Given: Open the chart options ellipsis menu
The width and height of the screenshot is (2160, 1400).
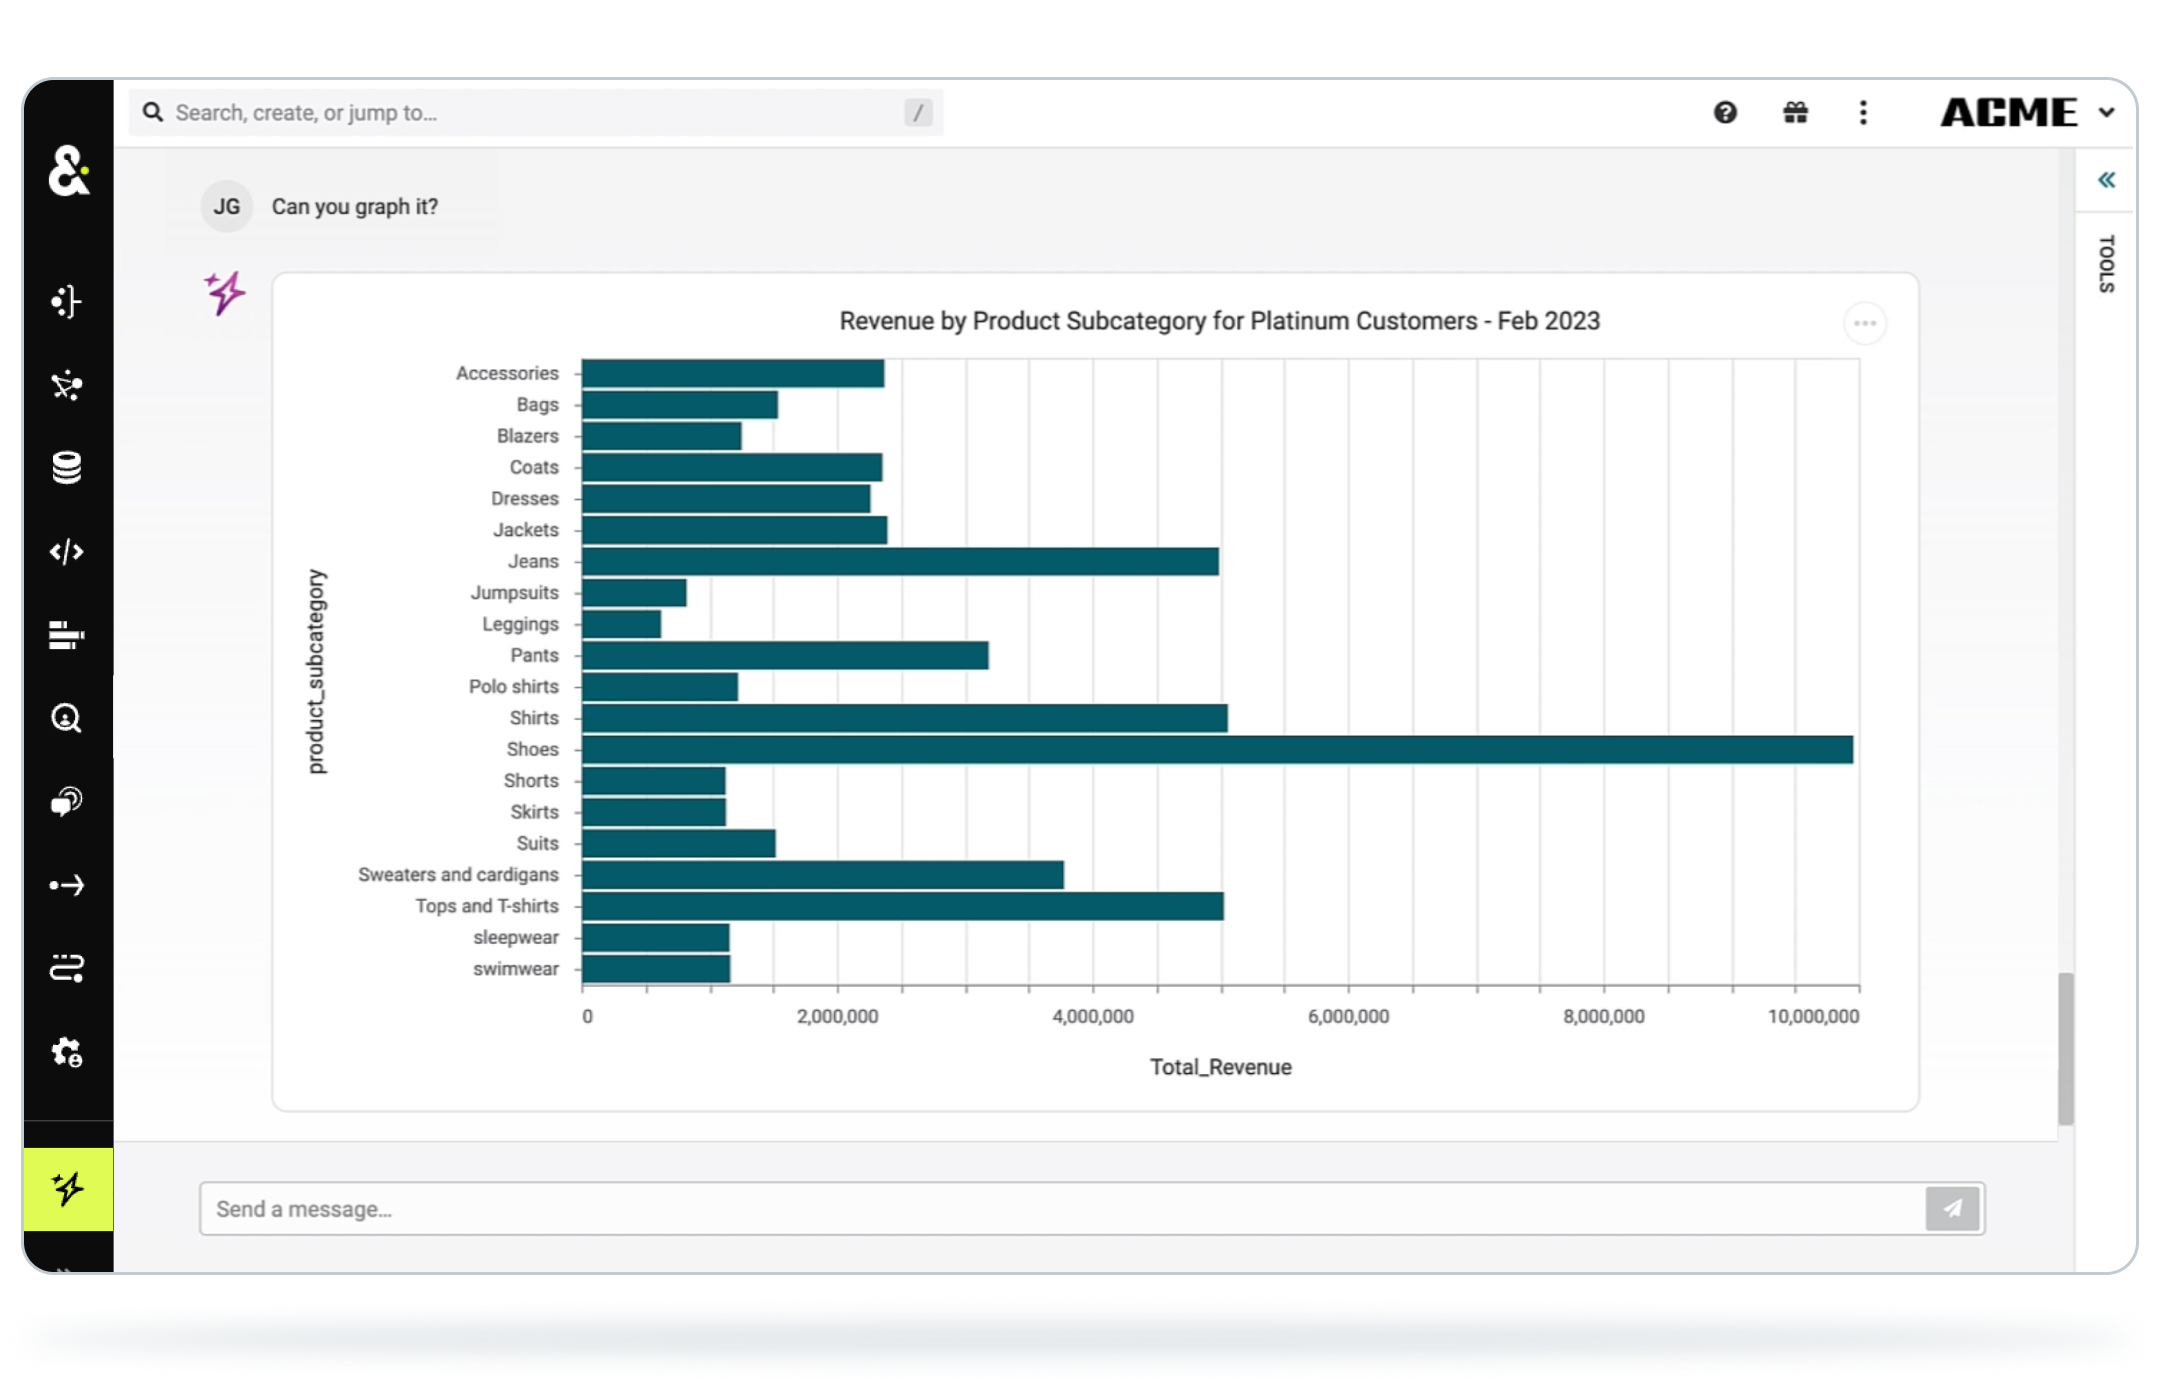Looking at the screenshot, I should [x=1864, y=323].
